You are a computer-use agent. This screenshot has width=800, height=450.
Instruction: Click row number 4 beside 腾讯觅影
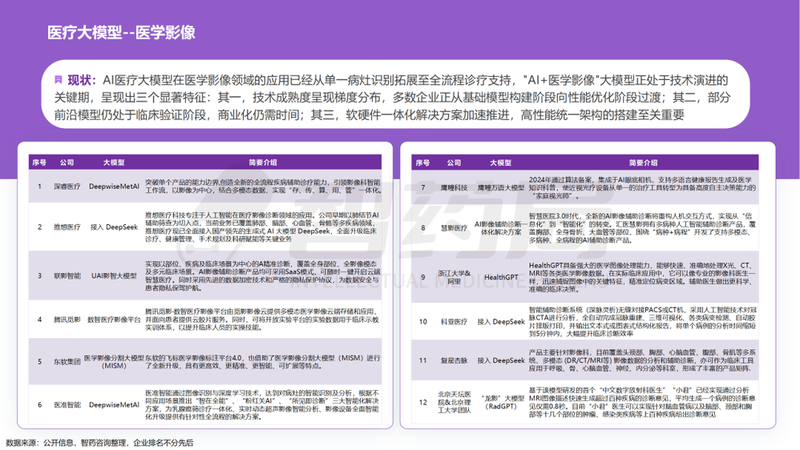pos(39,320)
